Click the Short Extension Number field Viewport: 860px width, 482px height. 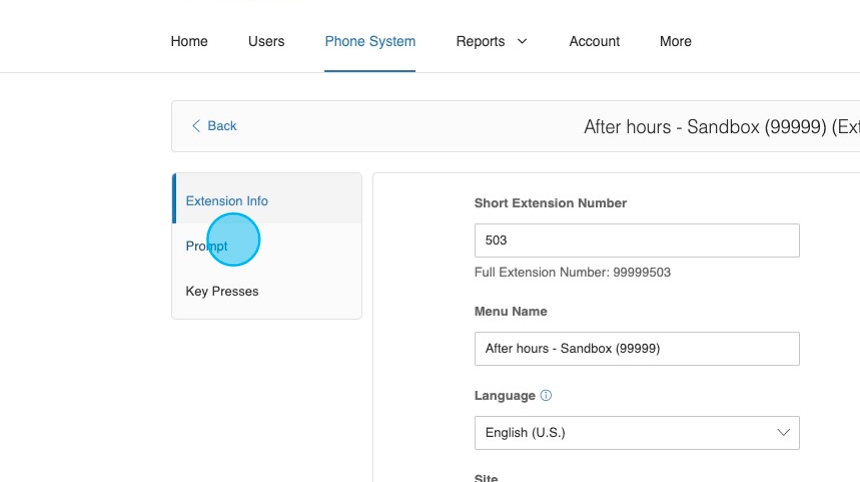click(636, 241)
